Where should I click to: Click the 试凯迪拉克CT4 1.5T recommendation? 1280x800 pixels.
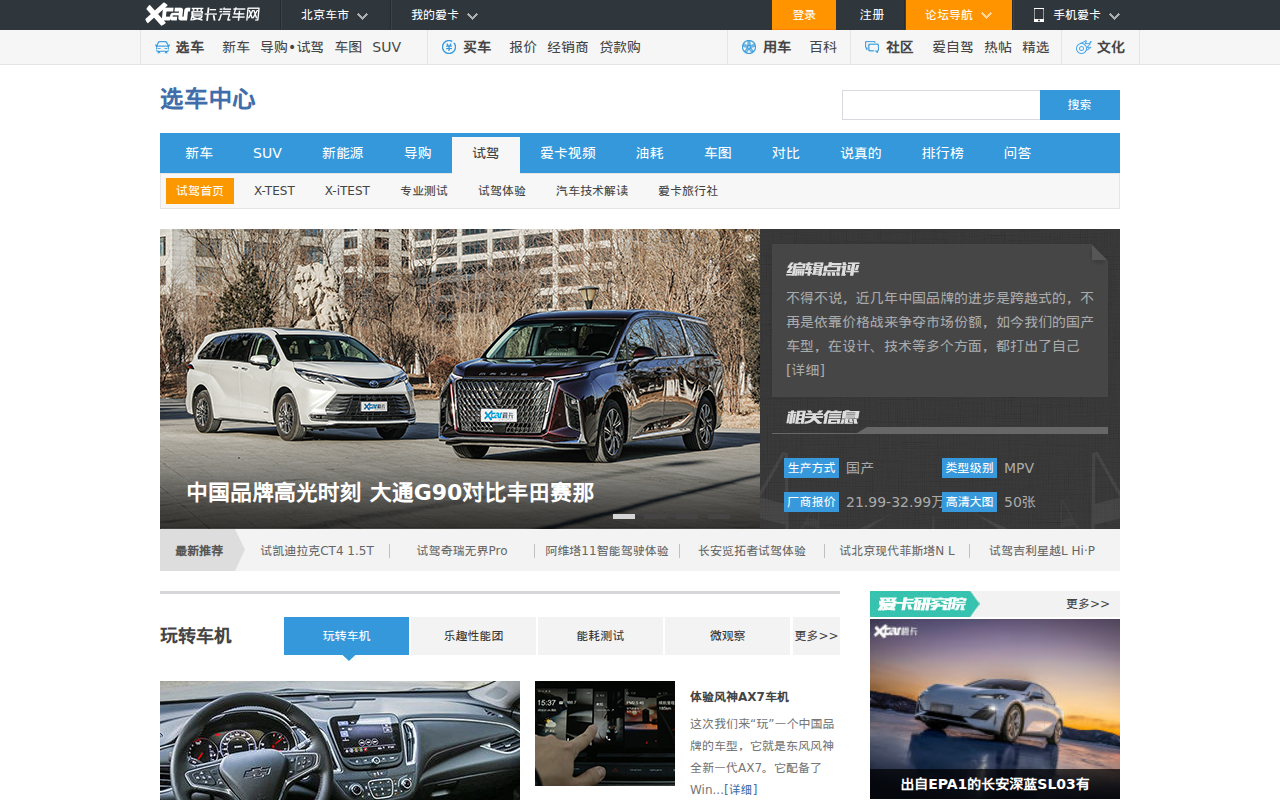(317, 551)
